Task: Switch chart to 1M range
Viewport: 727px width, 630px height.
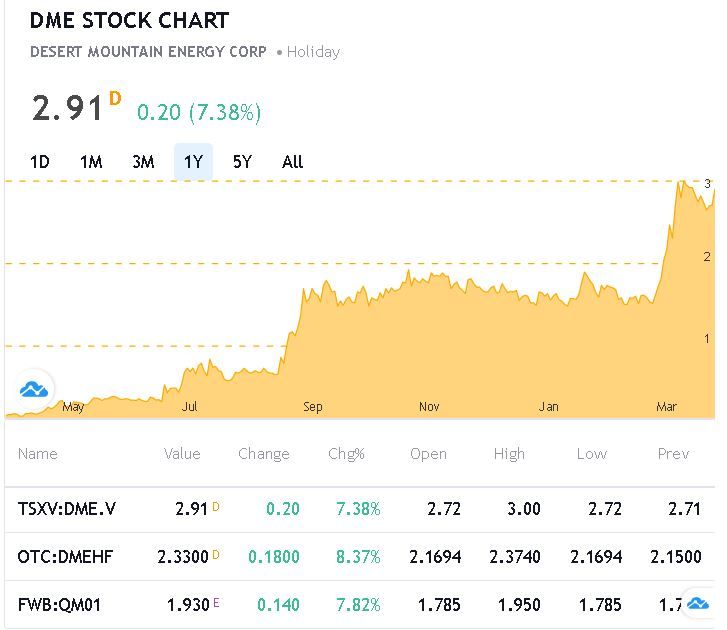Action: tap(91, 162)
